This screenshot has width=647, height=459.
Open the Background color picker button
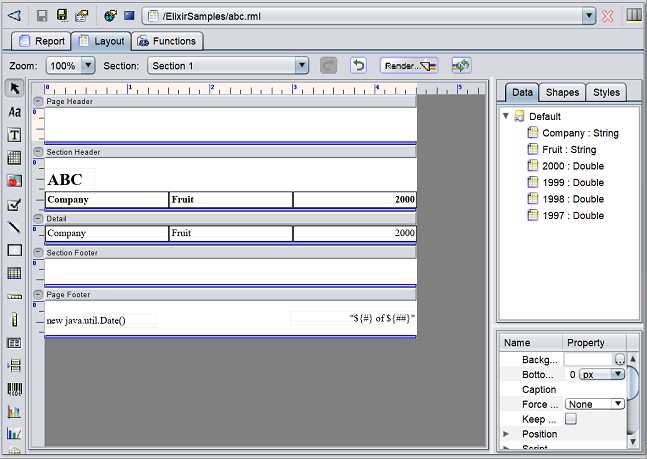[620, 358]
